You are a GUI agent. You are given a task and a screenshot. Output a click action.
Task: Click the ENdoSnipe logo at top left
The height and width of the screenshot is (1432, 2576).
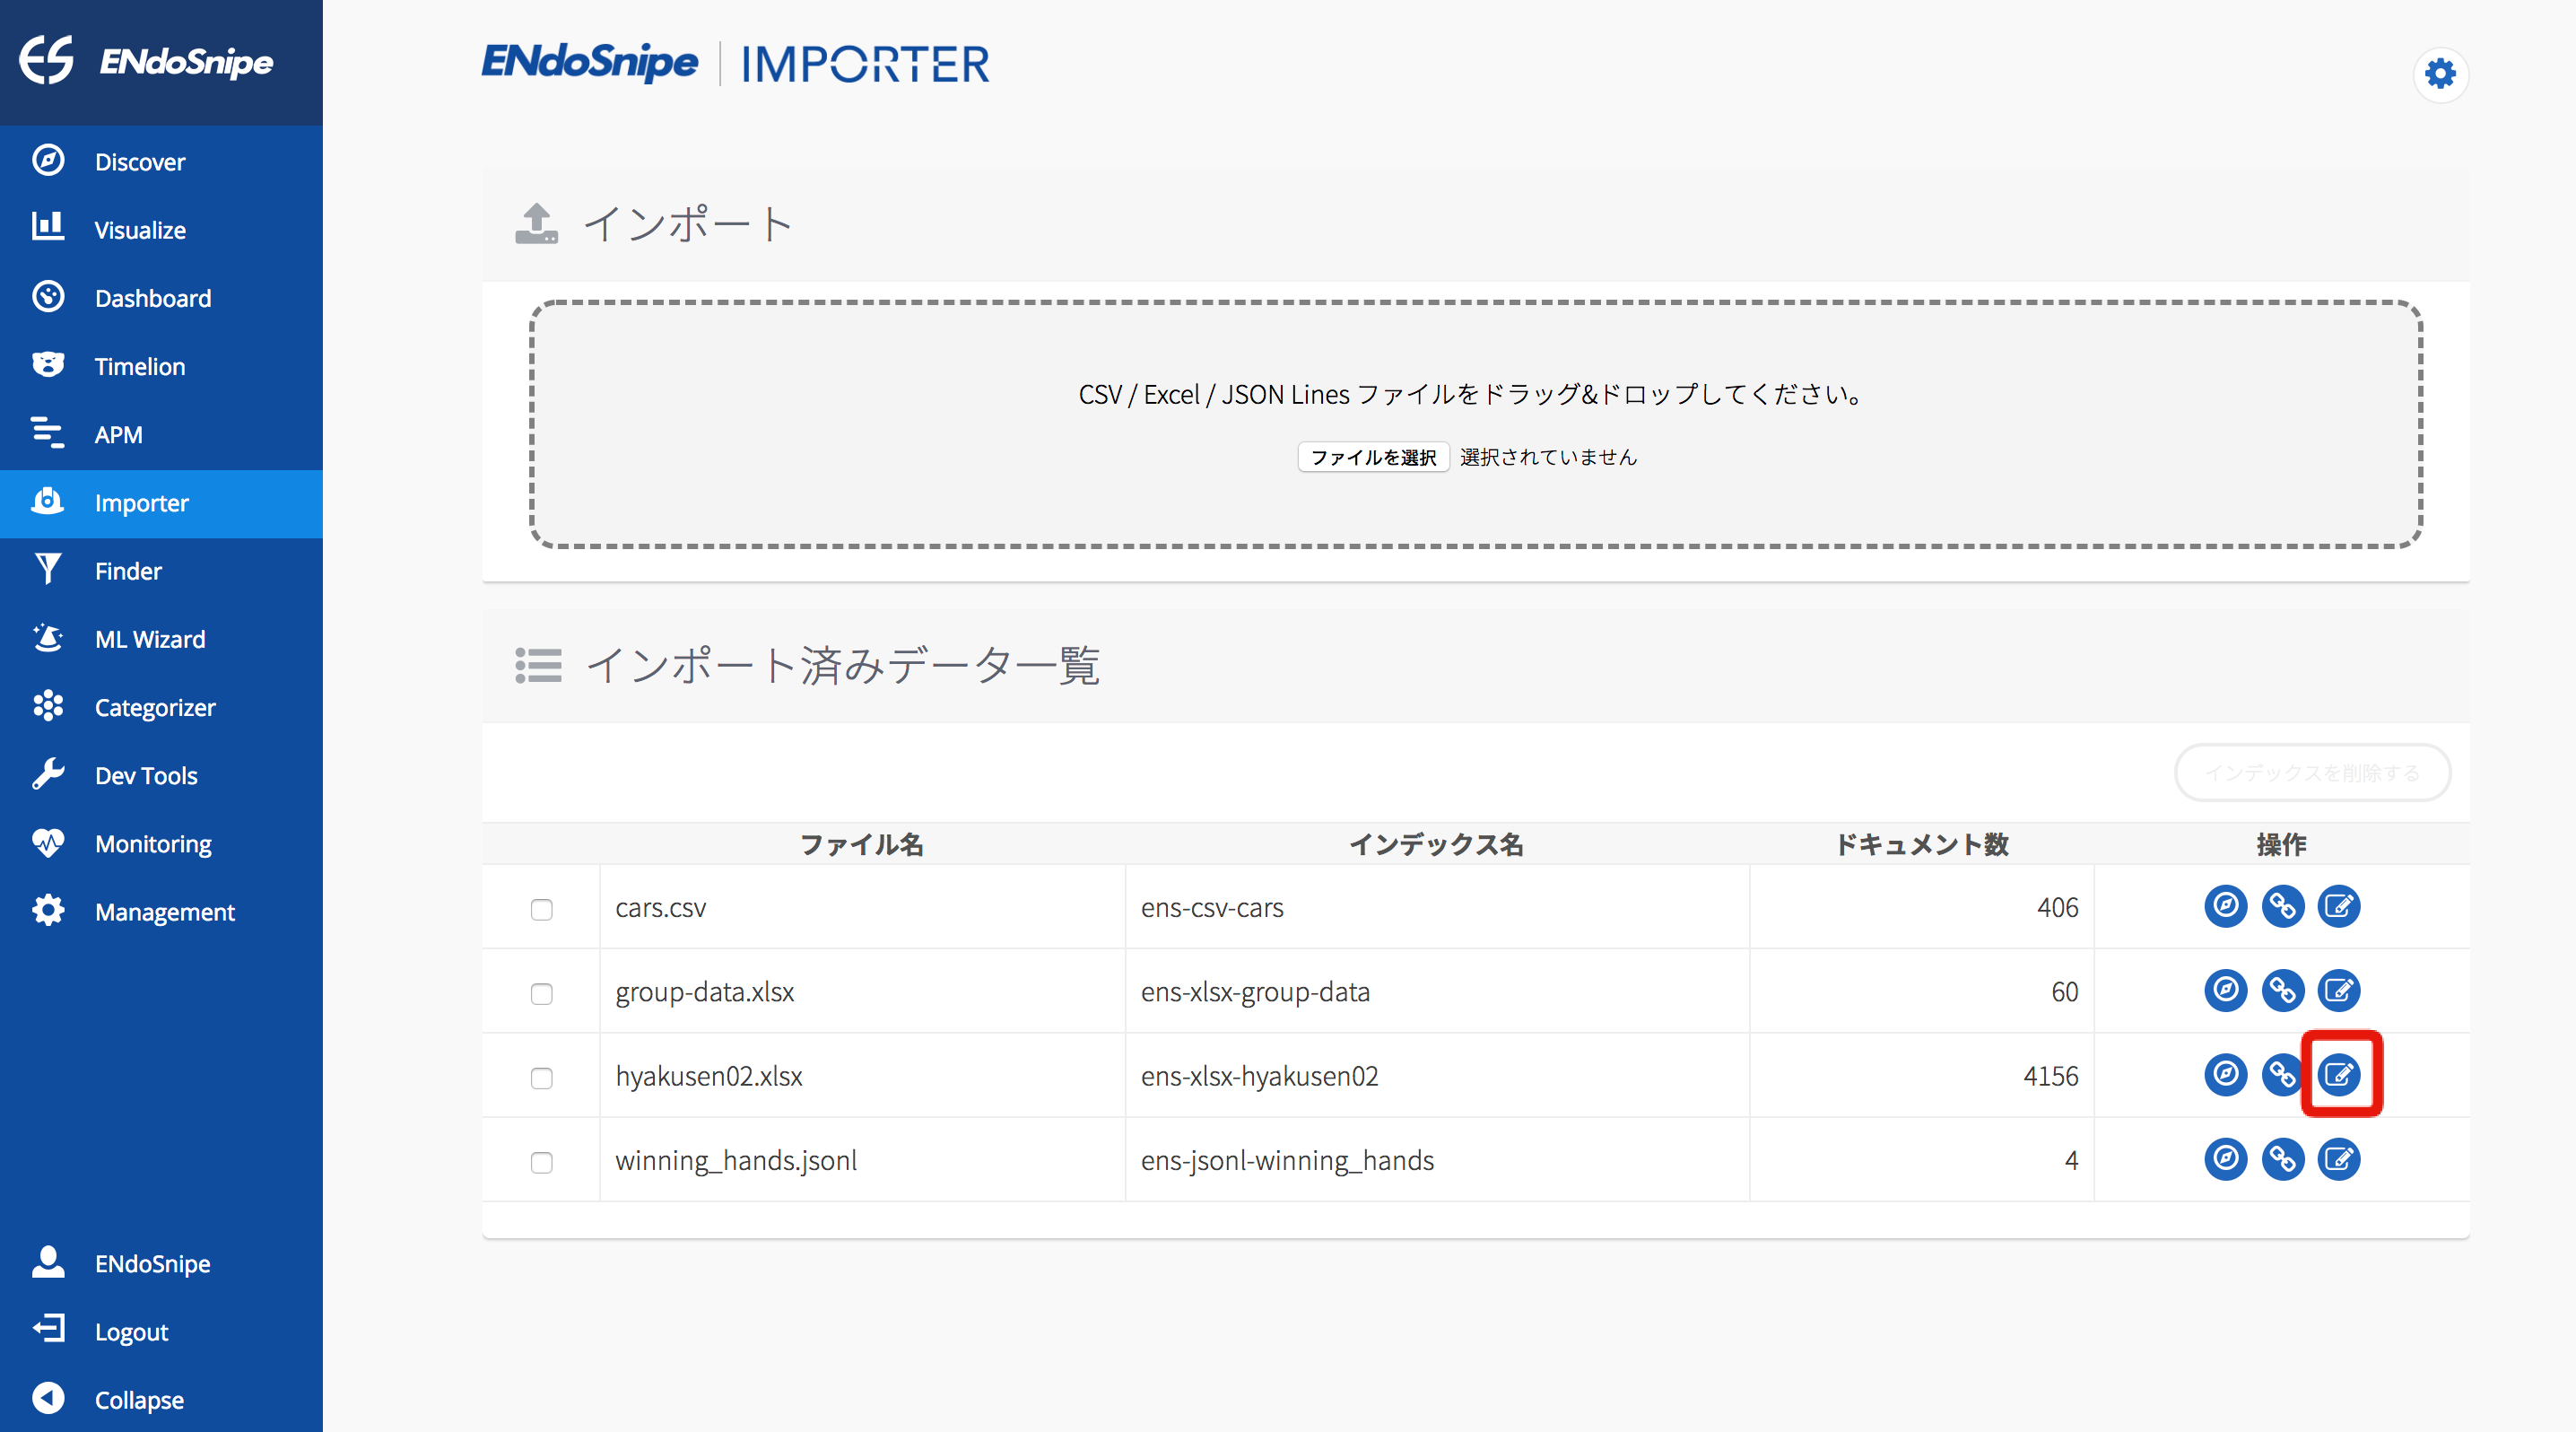point(146,61)
